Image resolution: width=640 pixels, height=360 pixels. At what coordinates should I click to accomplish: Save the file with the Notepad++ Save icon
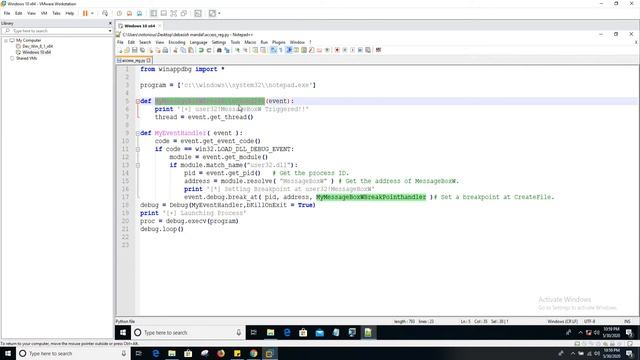tap(134, 50)
